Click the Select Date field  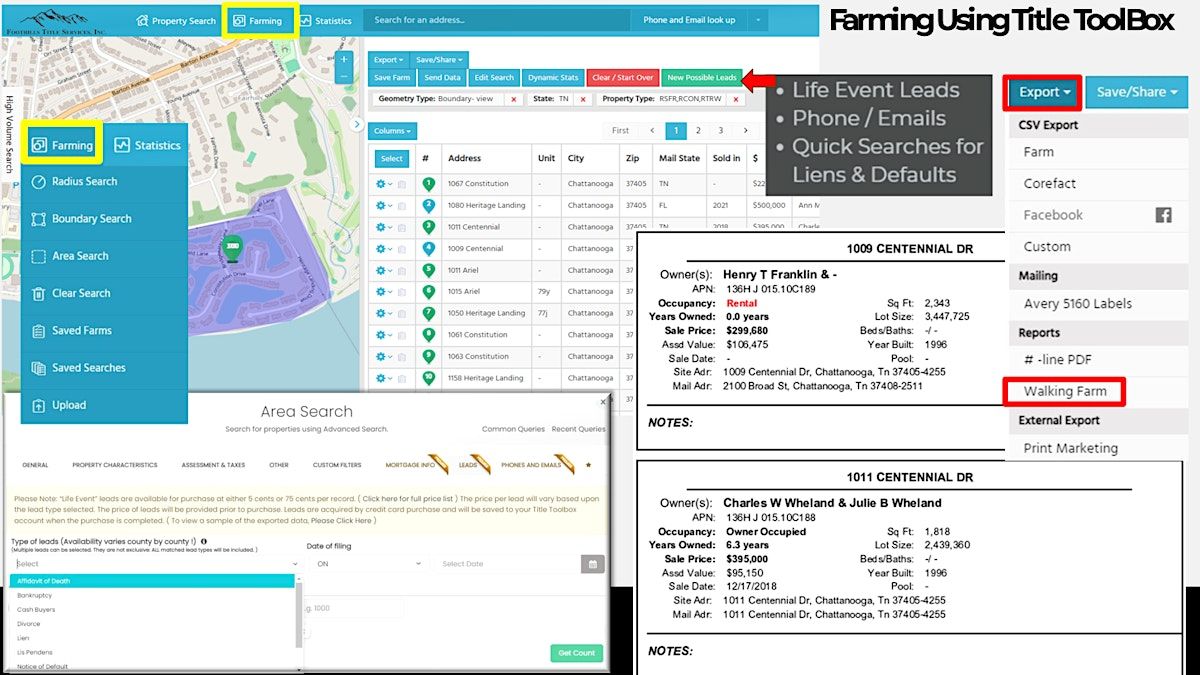click(506, 564)
